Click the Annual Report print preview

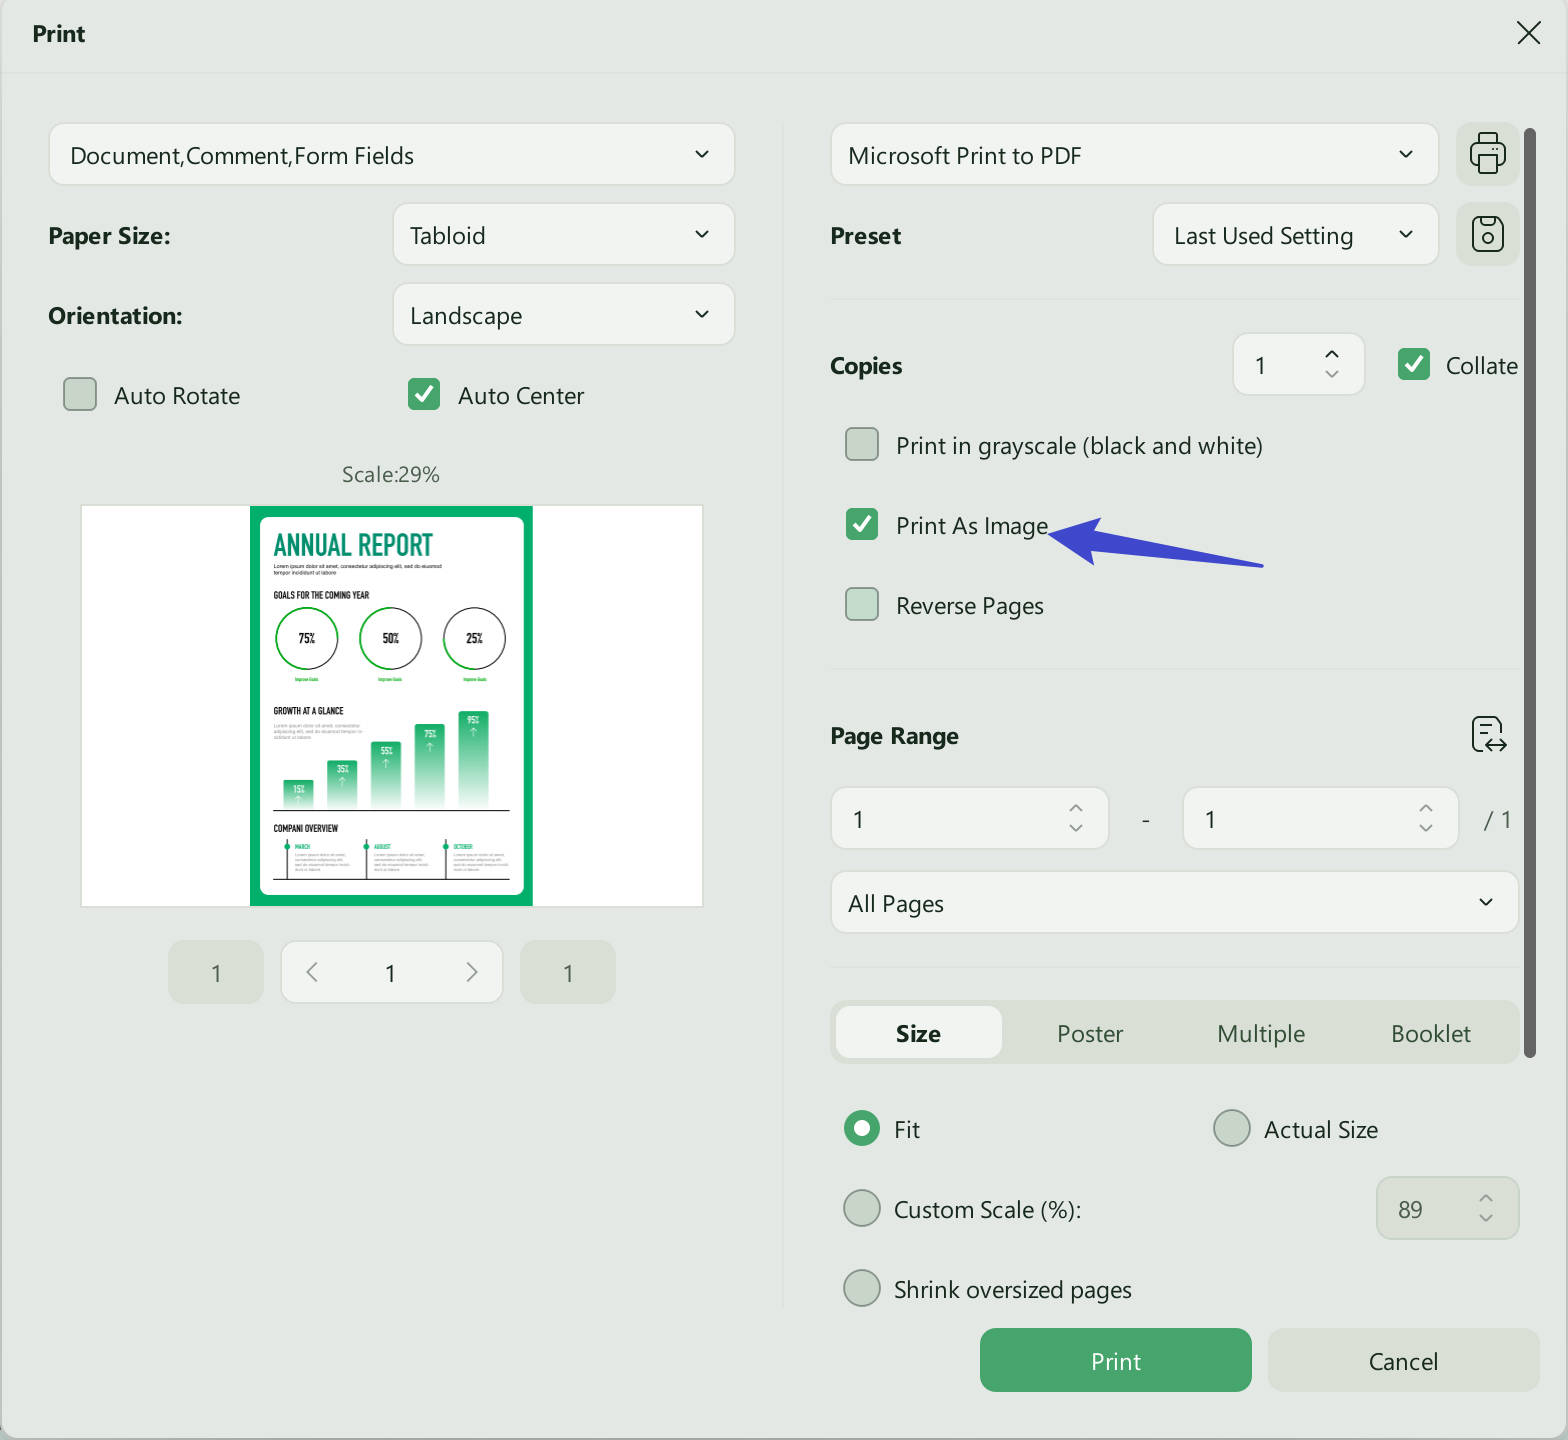(392, 706)
